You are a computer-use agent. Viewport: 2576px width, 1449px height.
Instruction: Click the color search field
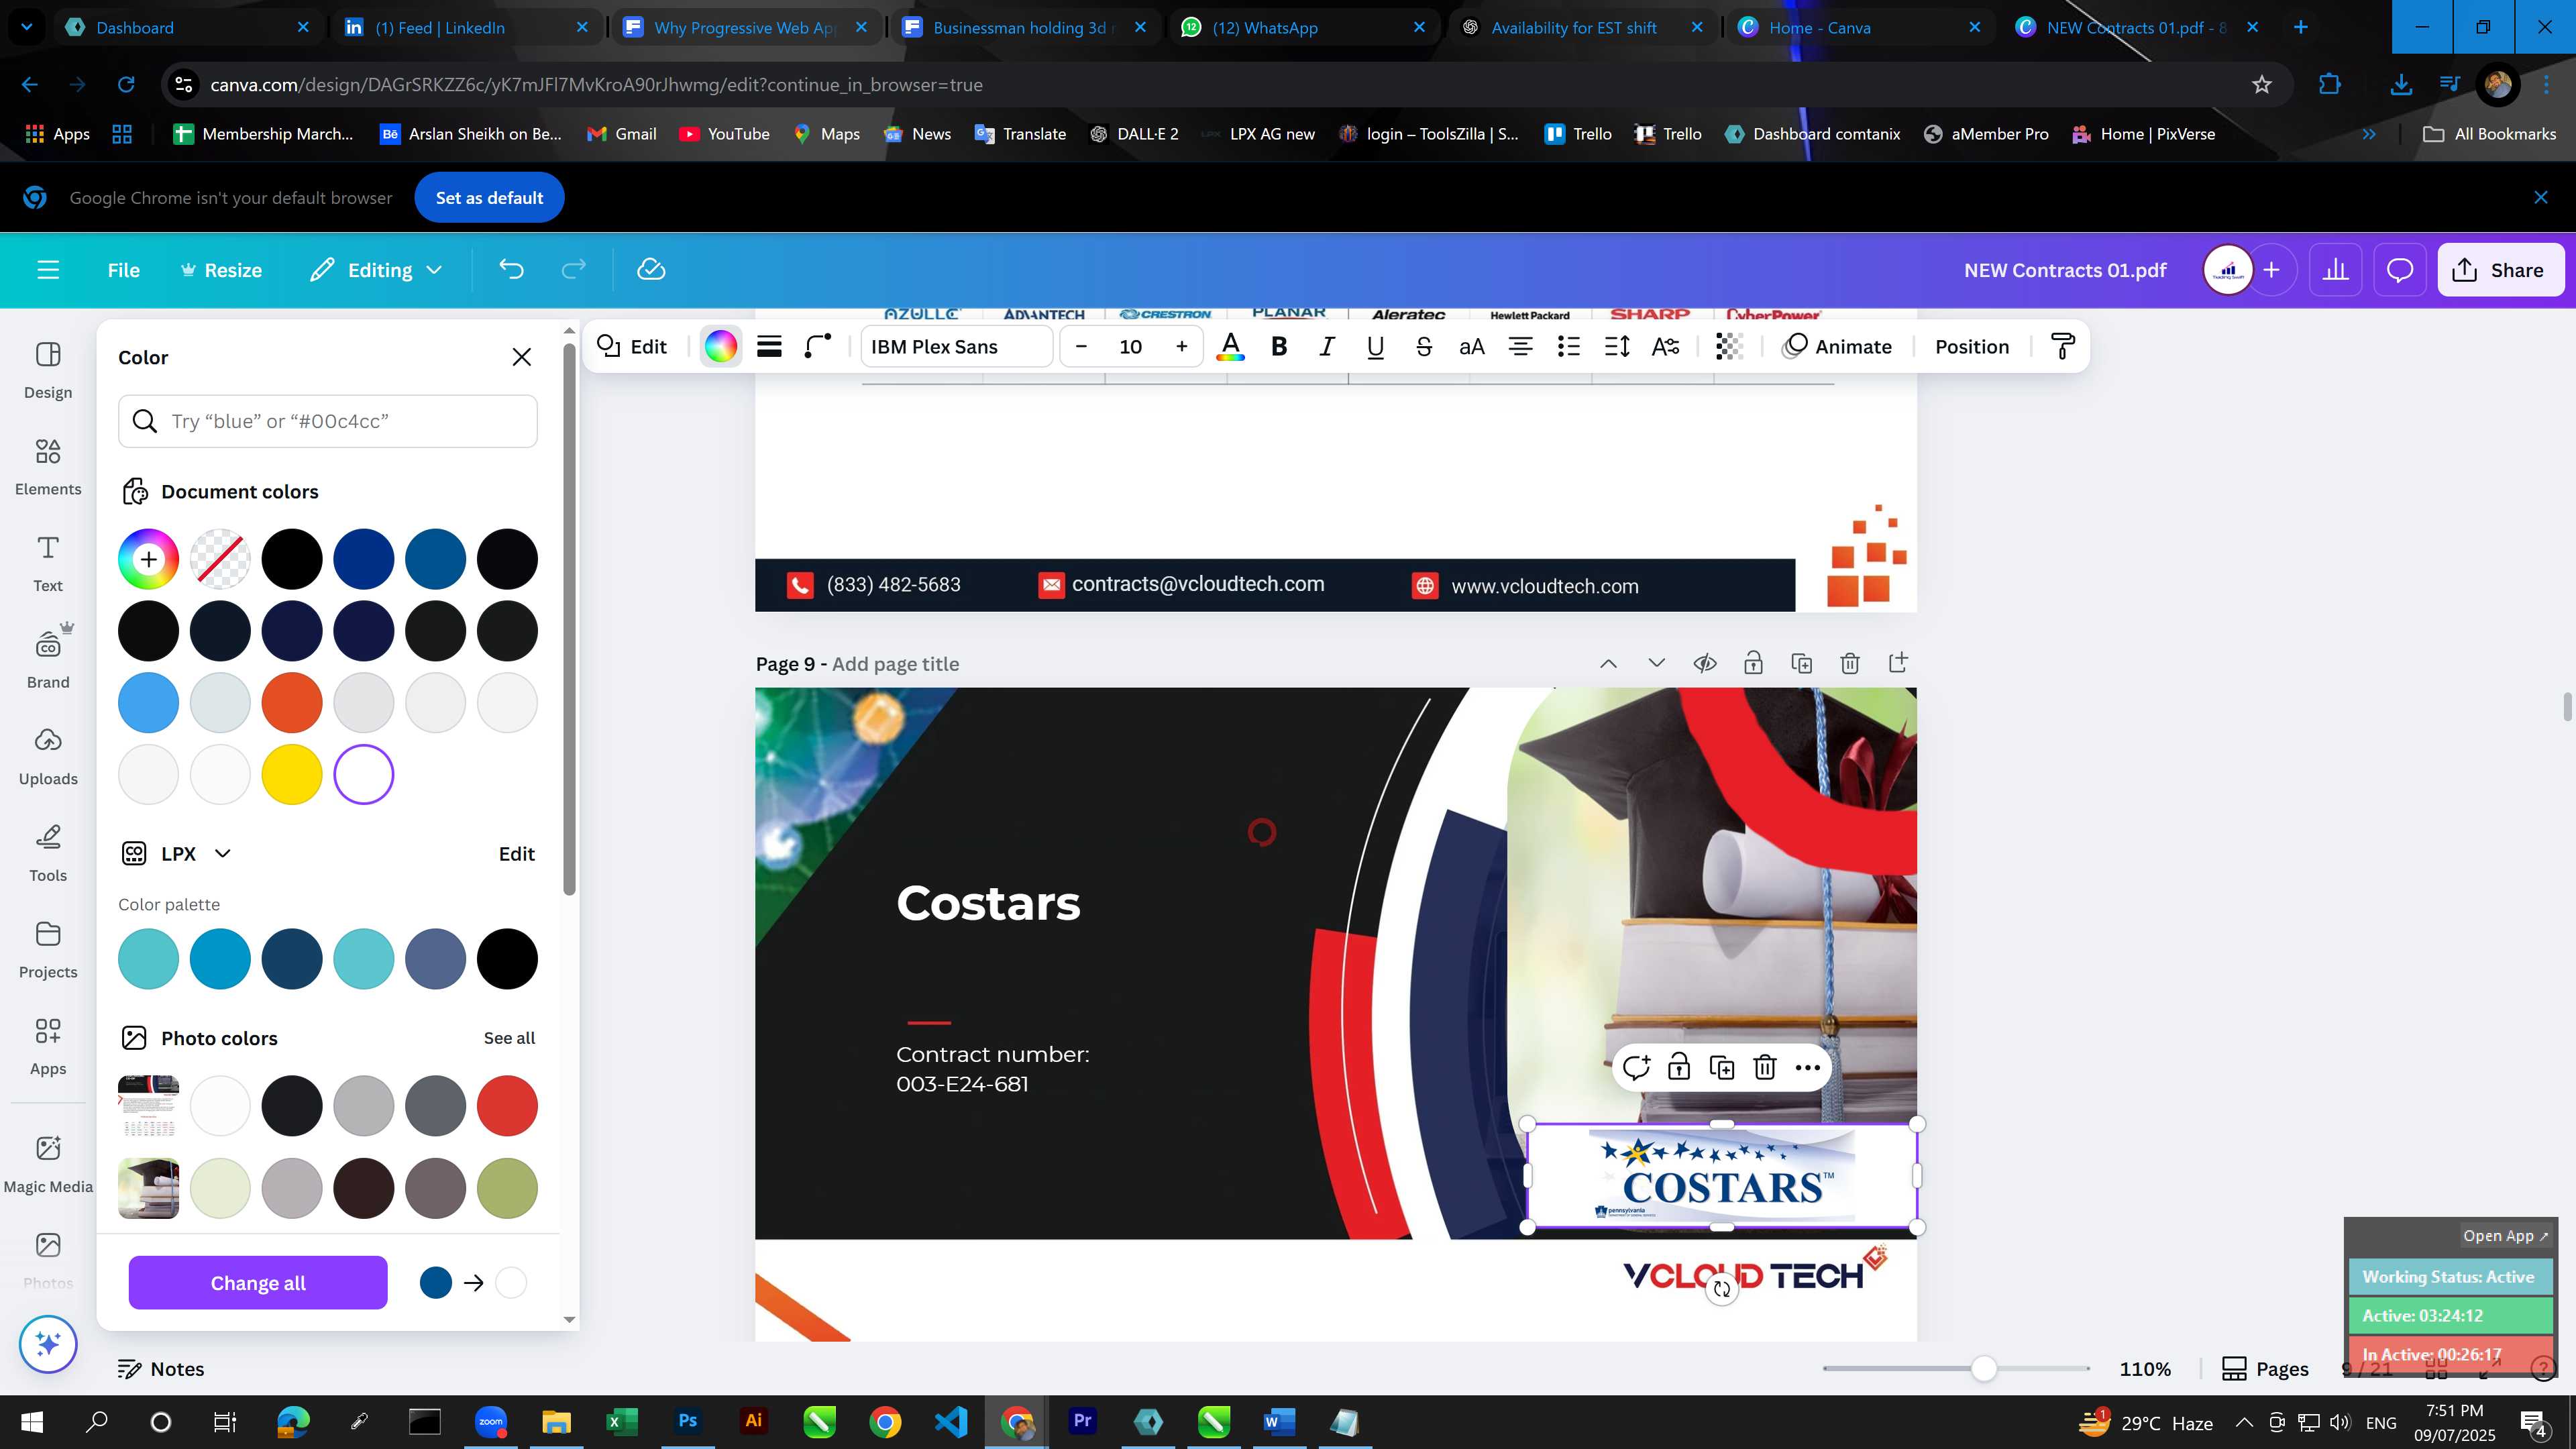coord(328,421)
